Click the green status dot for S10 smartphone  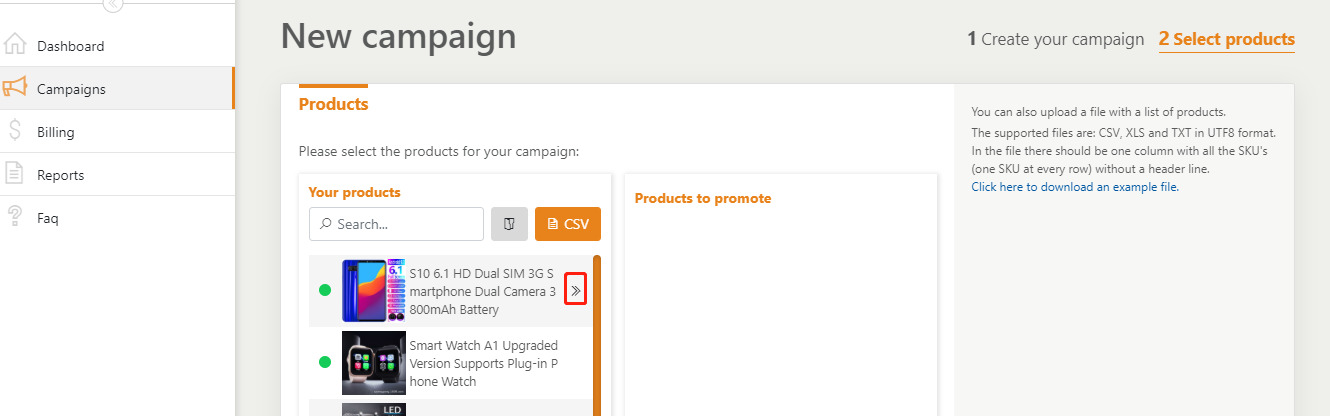coord(325,290)
